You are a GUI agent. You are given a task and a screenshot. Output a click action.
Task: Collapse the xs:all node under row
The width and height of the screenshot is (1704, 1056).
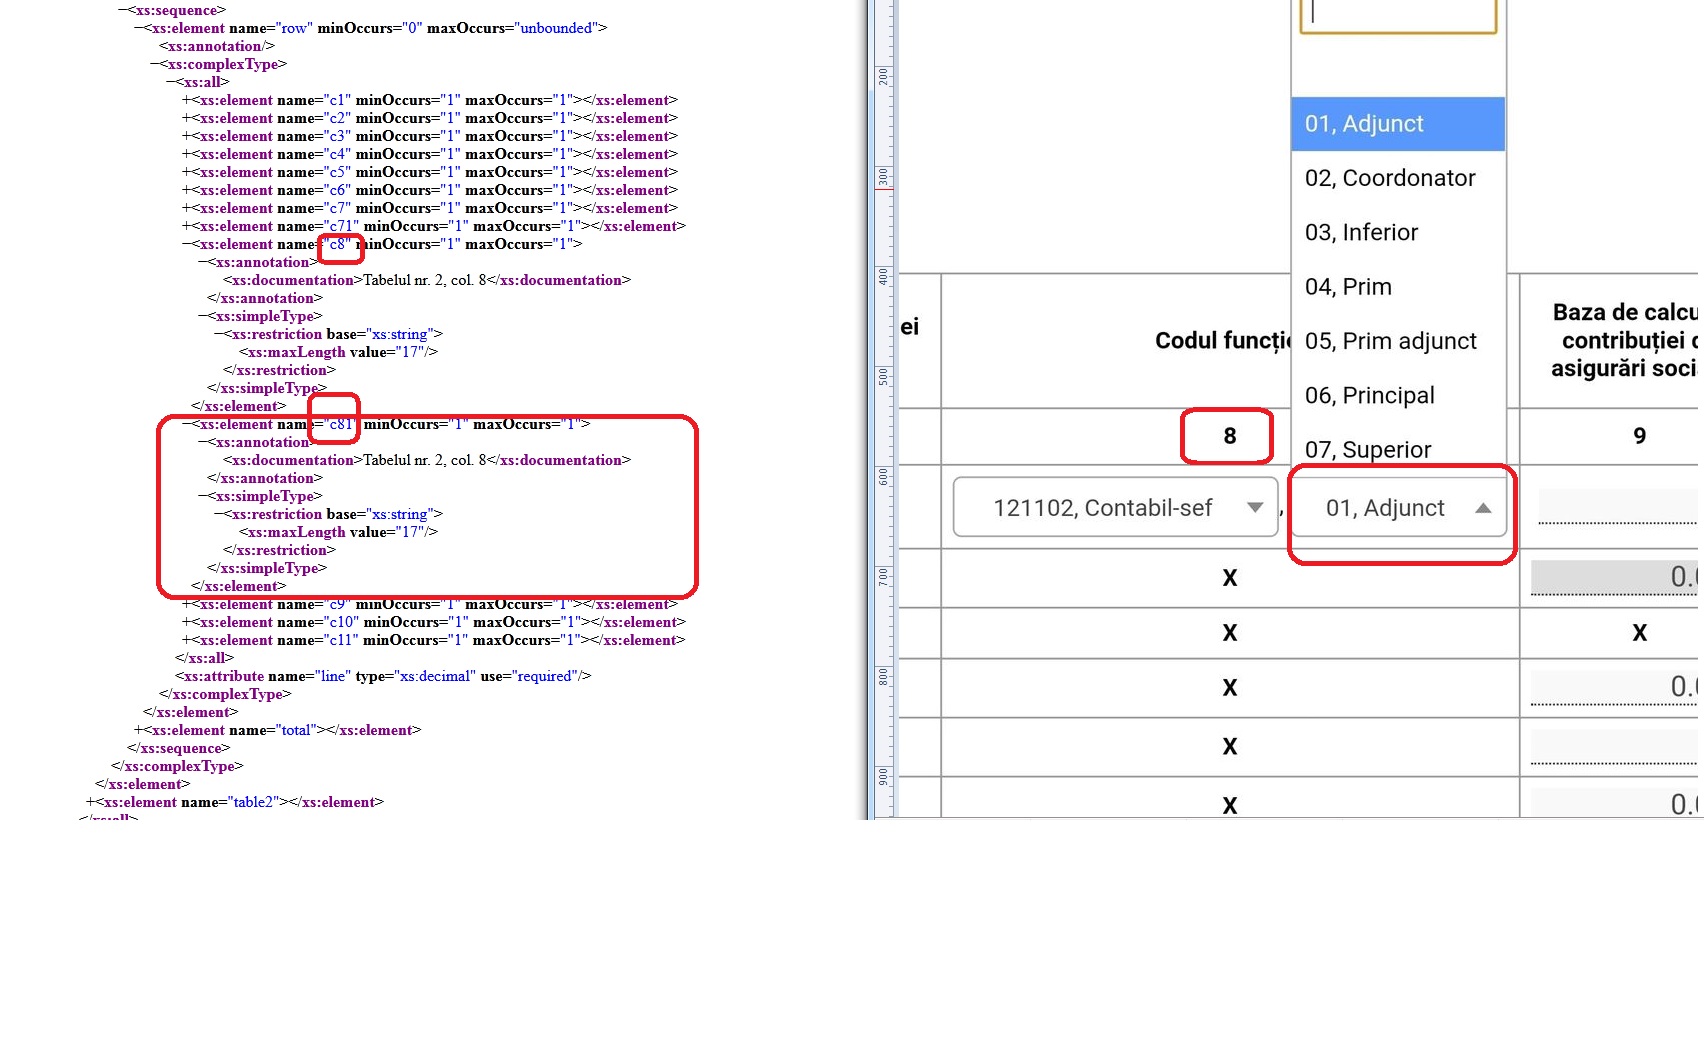point(171,82)
